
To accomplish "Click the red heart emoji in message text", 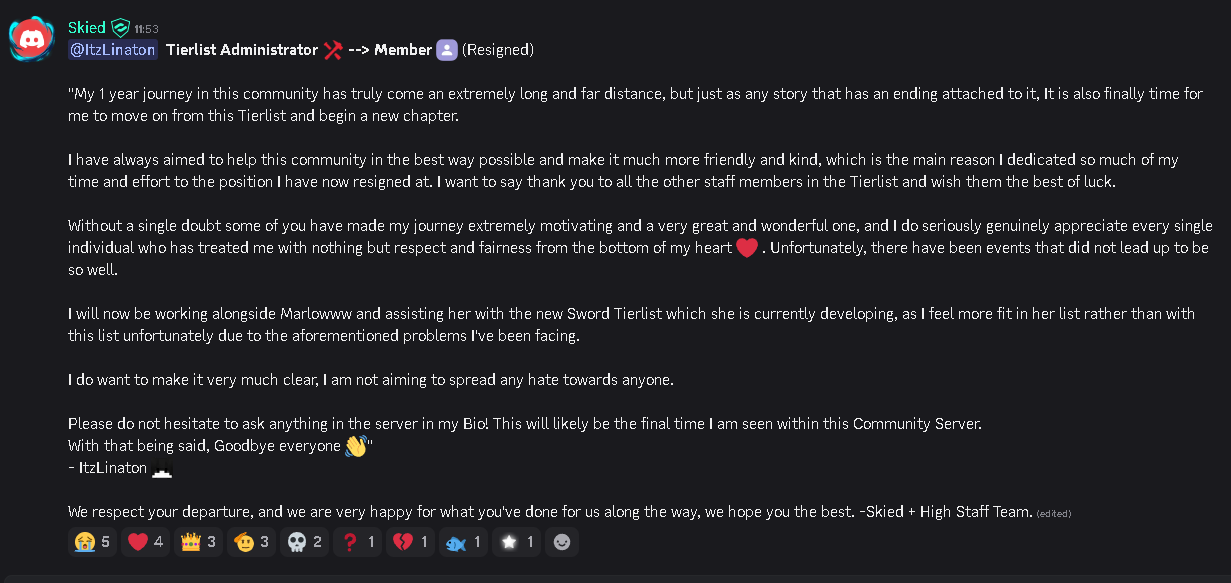I will pos(747,248).
